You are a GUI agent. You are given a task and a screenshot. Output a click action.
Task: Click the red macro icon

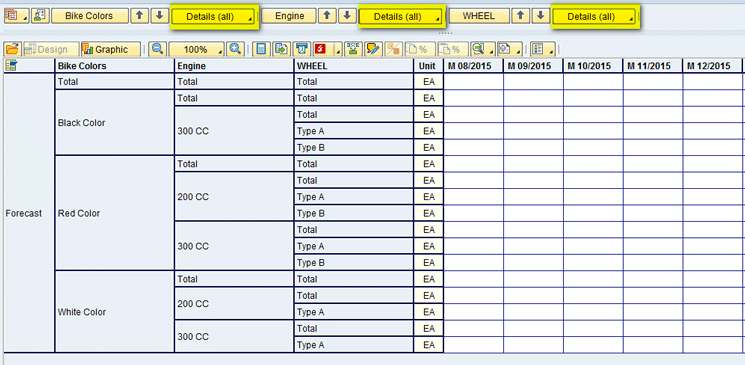pyautogui.click(x=319, y=49)
